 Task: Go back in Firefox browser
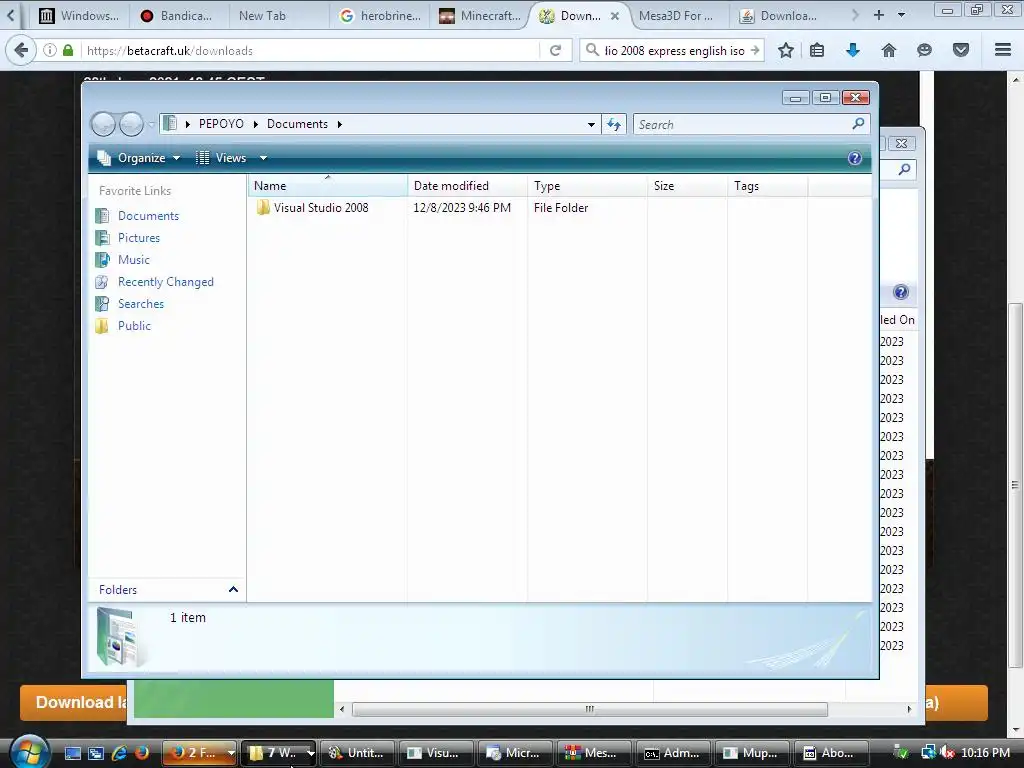[21, 50]
